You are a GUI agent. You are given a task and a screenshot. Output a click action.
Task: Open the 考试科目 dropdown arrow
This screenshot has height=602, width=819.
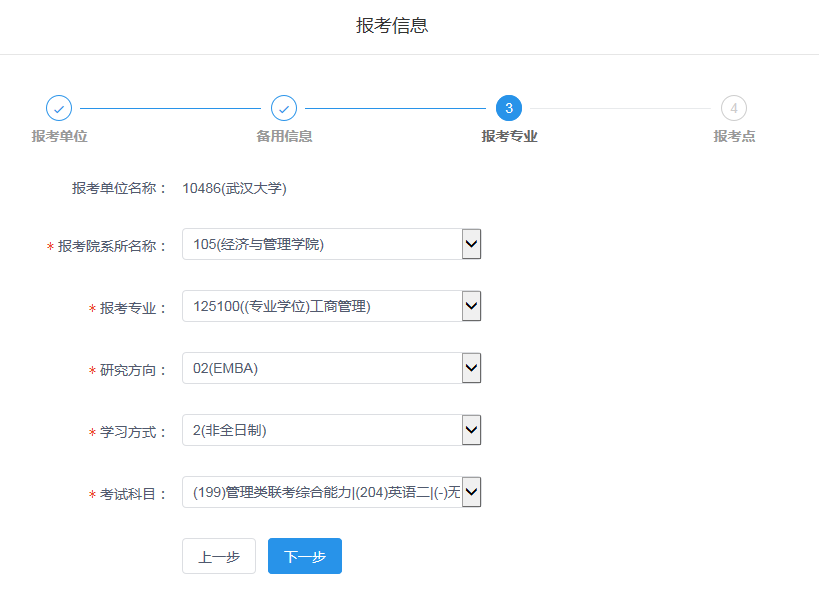pos(471,492)
